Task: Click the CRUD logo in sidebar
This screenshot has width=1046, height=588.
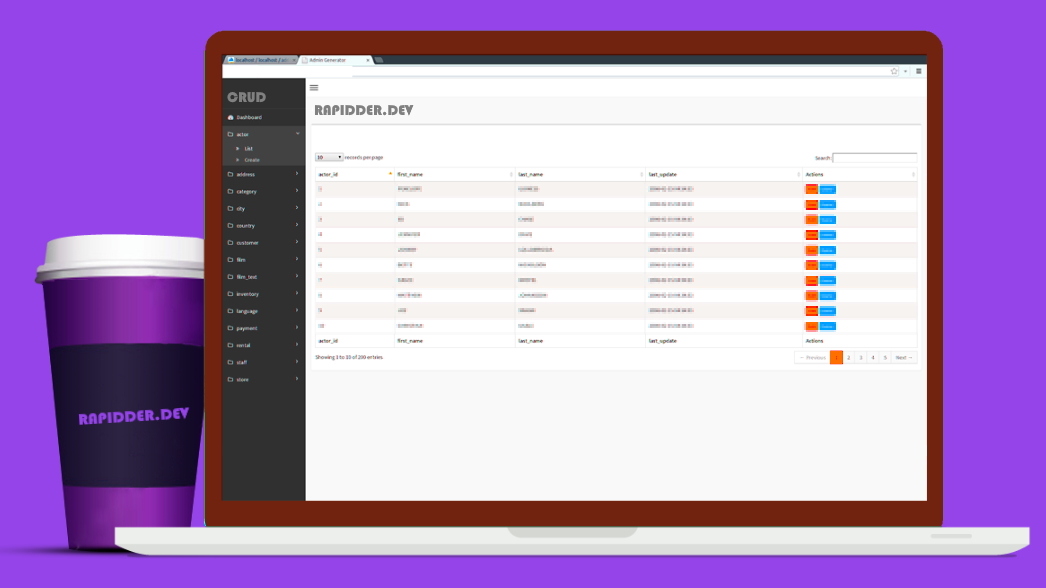Action: (246, 97)
